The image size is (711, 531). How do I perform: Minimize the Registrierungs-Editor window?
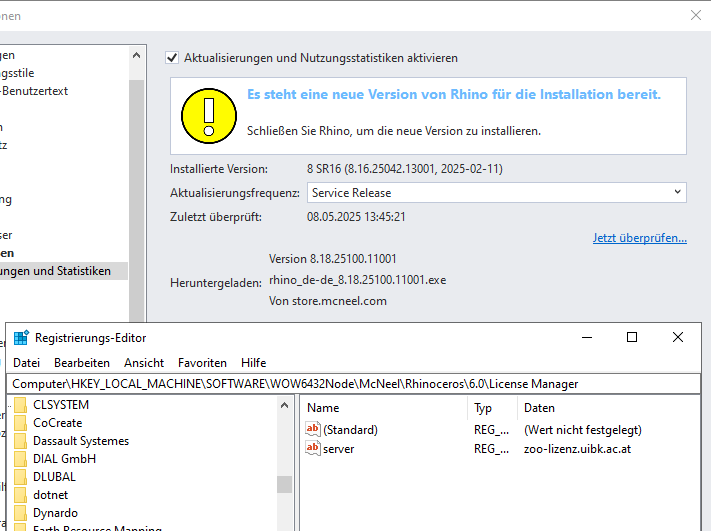[x=587, y=337]
